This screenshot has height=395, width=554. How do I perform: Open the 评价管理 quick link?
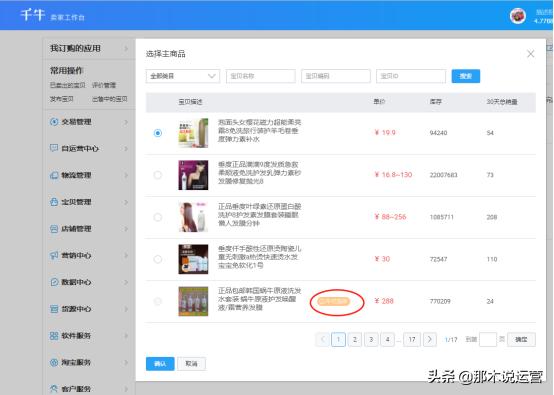click(104, 85)
